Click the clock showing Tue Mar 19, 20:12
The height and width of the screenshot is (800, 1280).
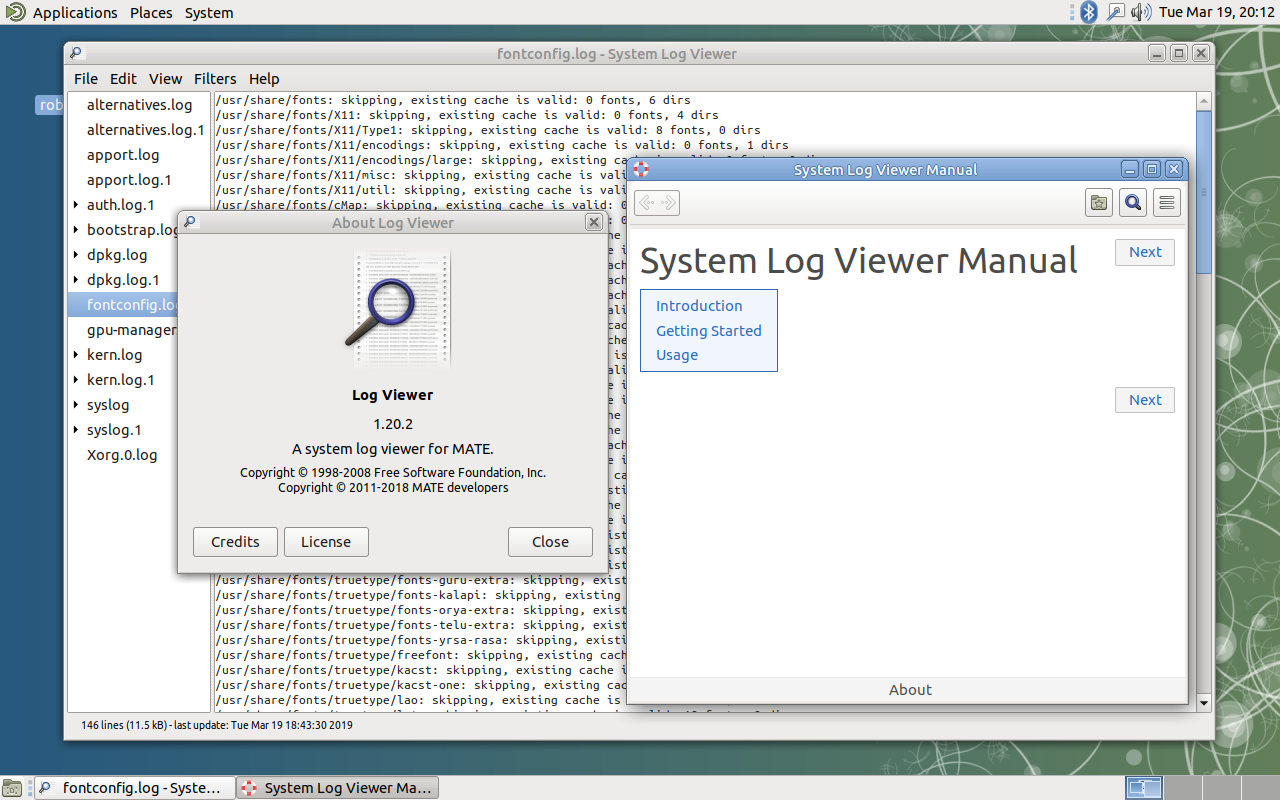pos(1215,12)
